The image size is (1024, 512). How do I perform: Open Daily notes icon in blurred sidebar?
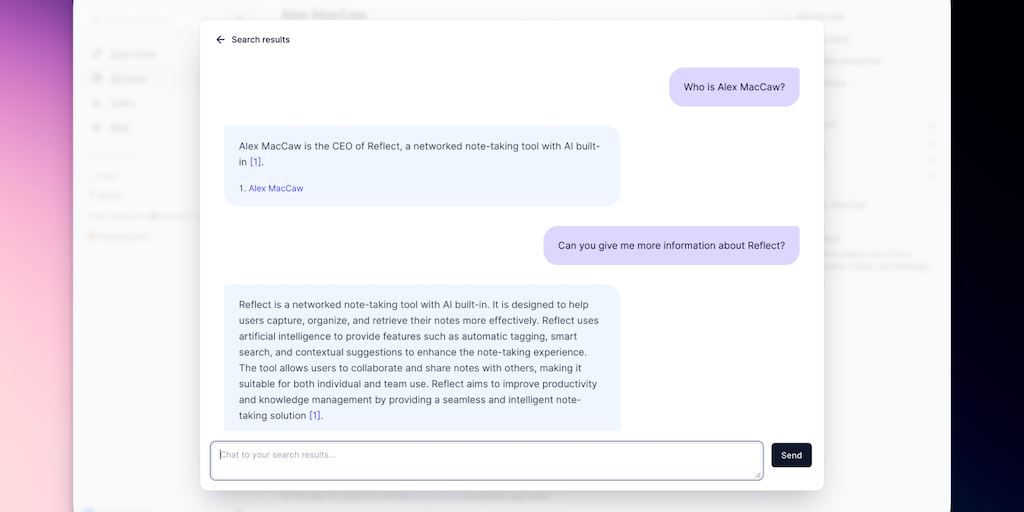tap(97, 54)
